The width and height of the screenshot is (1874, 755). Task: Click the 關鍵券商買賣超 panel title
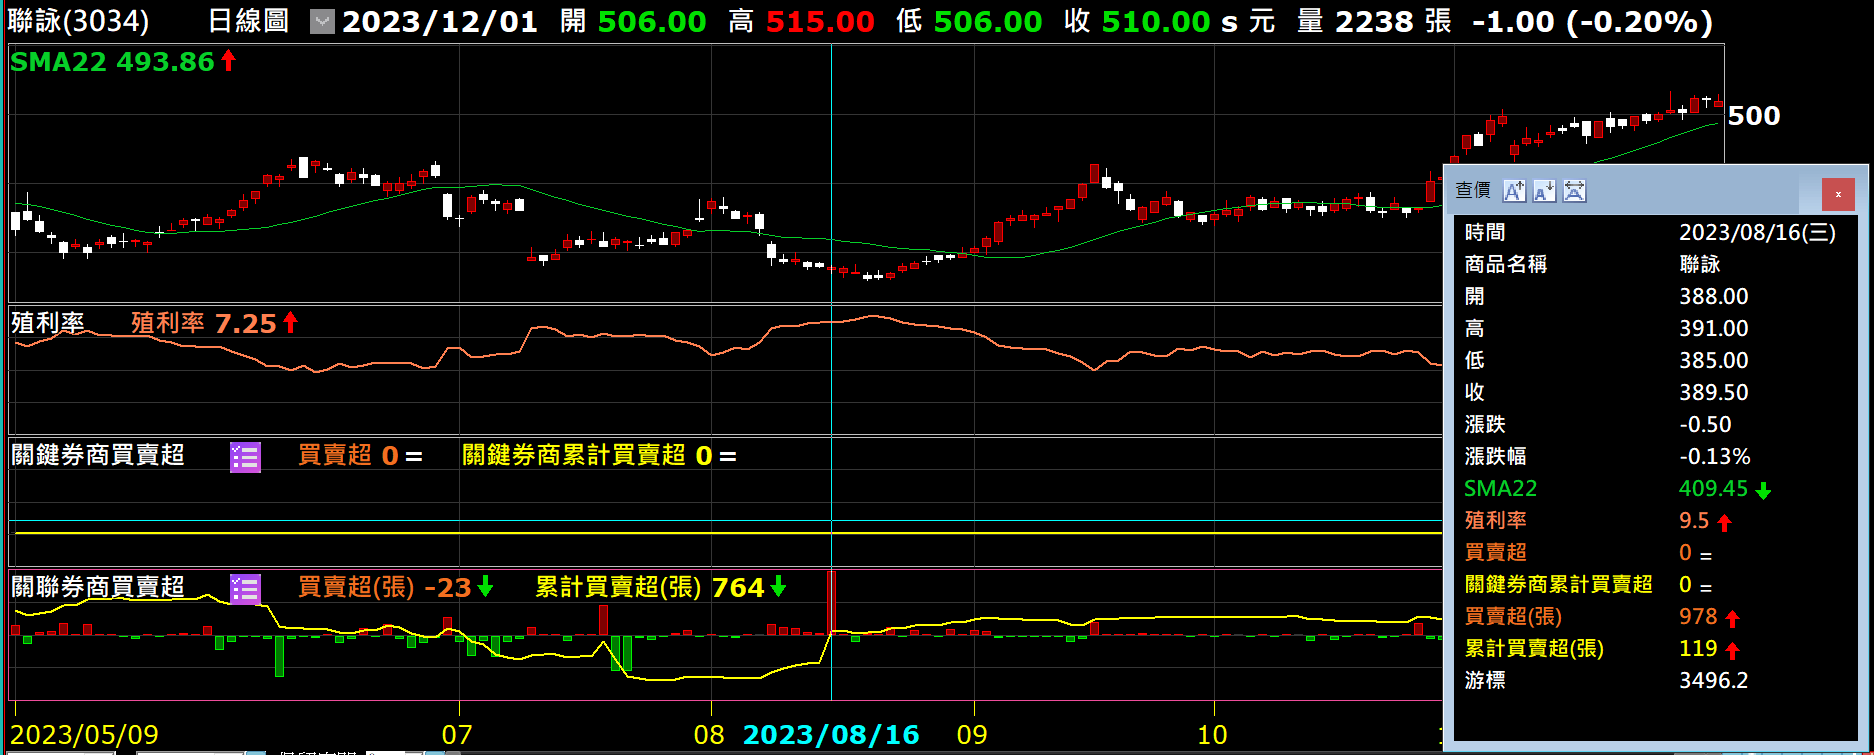pyautogui.click(x=98, y=455)
